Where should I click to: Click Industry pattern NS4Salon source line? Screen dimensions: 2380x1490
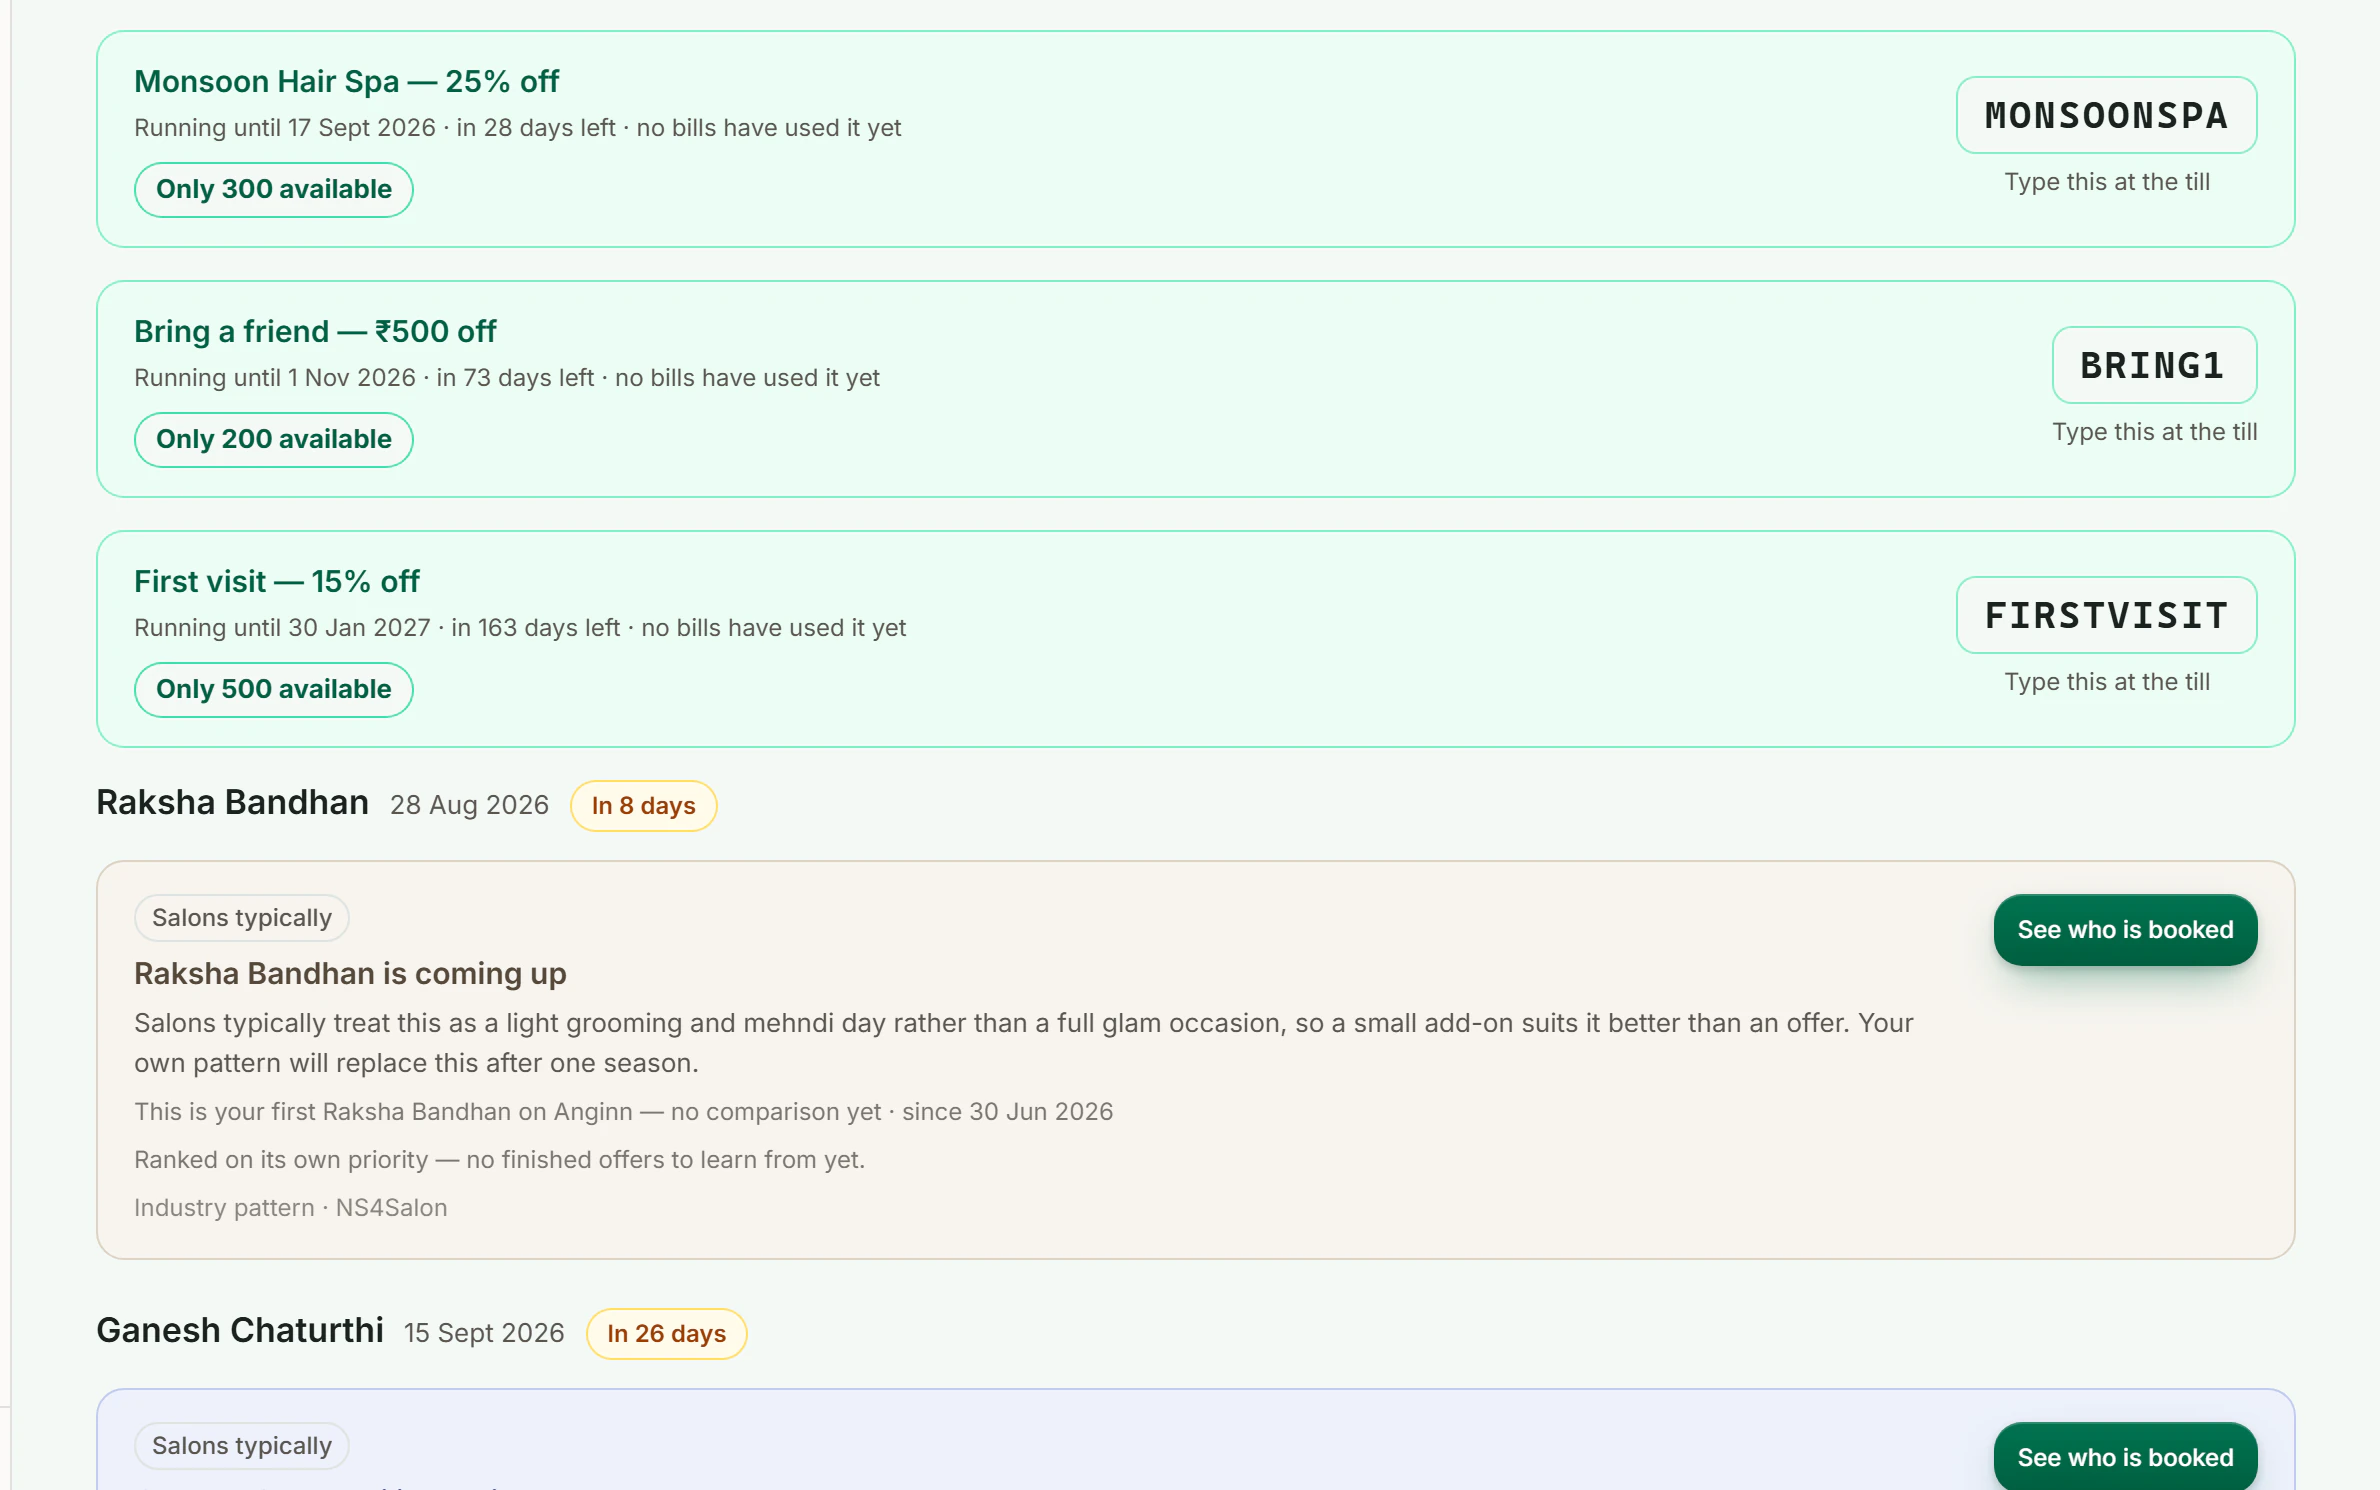coord(290,1207)
